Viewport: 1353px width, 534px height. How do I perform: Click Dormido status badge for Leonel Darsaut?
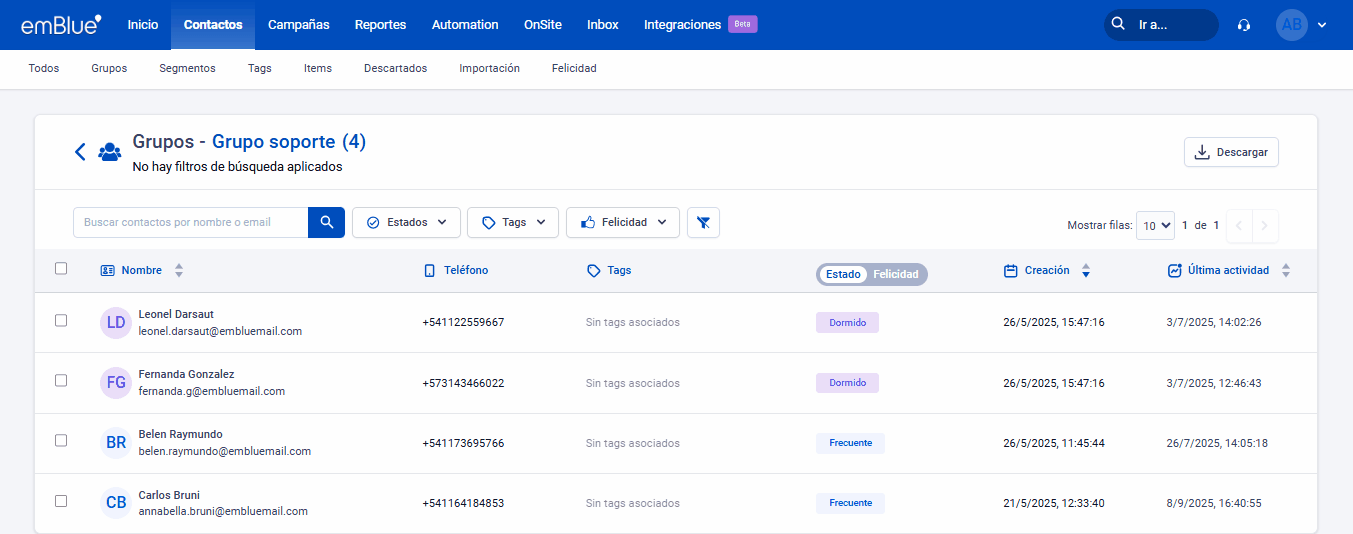pyautogui.click(x=848, y=323)
